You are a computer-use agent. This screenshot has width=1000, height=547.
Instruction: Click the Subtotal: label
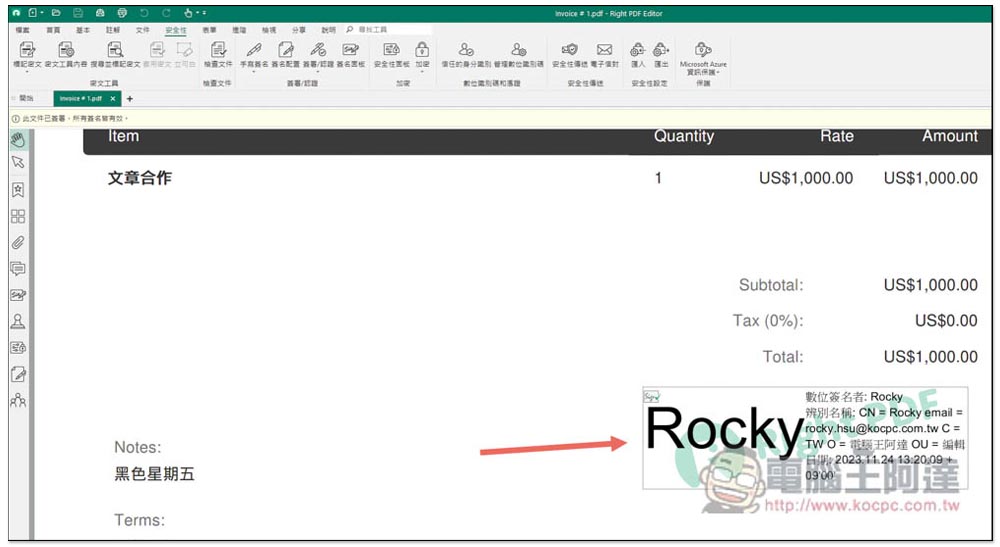(771, 285)
